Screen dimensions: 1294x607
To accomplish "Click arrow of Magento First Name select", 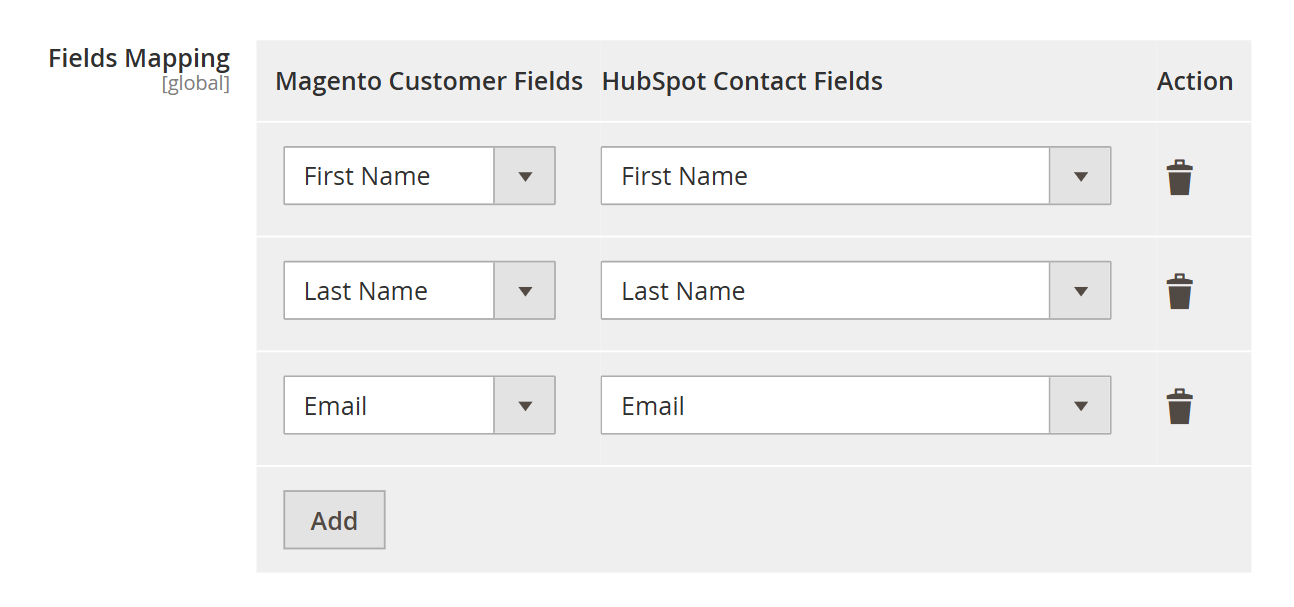I will pos(525,176).
